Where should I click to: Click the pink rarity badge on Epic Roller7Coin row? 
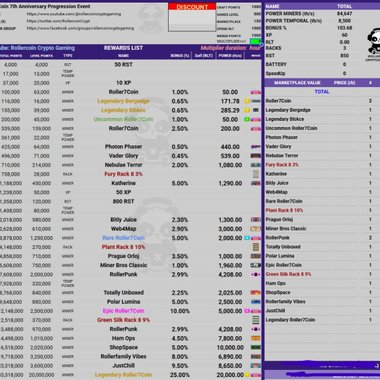[x=247, y=311]
